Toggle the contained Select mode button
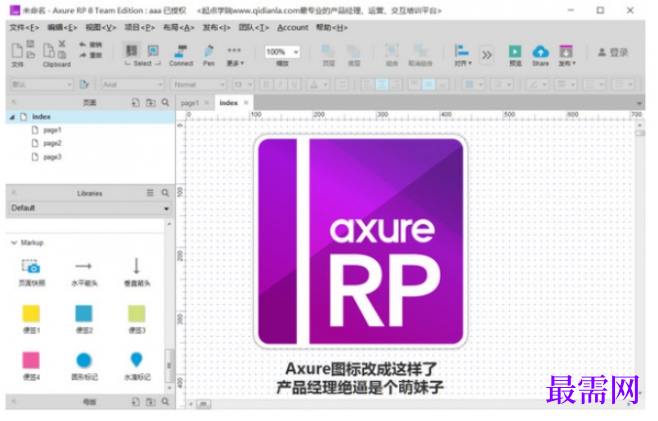This screenshot has height=421, width=658. click(153, 51)
